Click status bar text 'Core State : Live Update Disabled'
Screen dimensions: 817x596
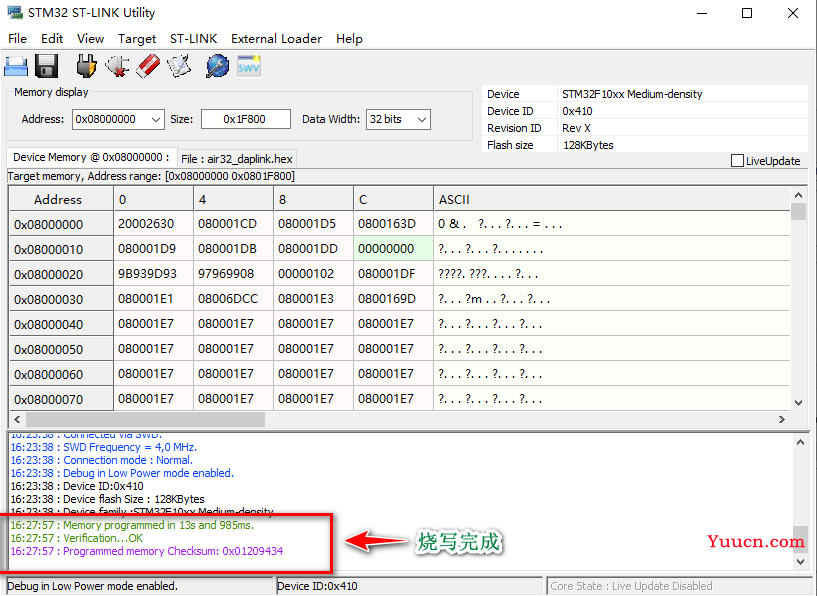[x=632, y=586]
